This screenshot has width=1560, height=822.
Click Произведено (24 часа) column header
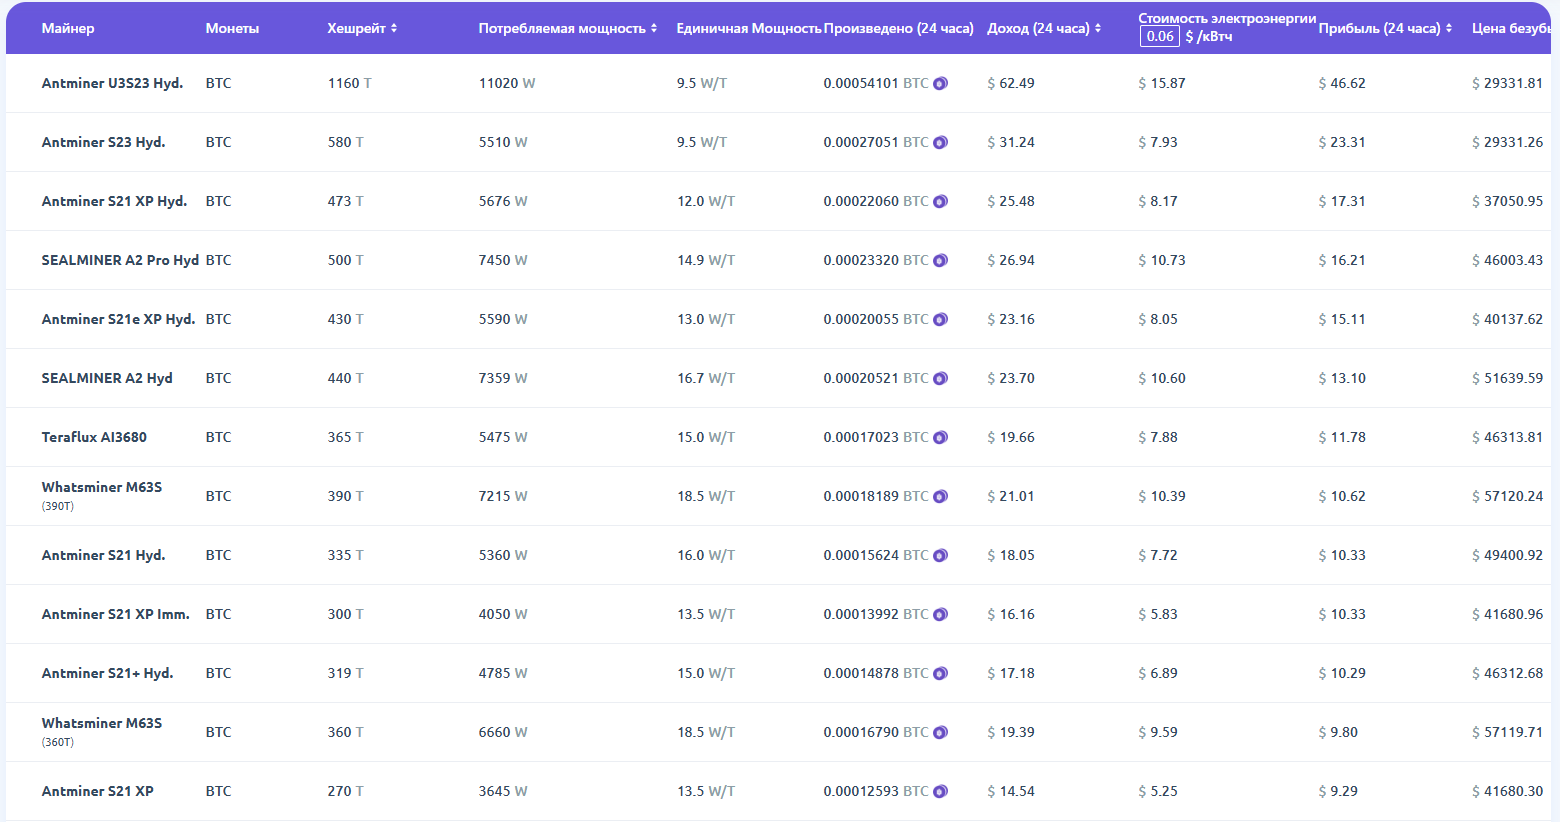click(899, 28)
